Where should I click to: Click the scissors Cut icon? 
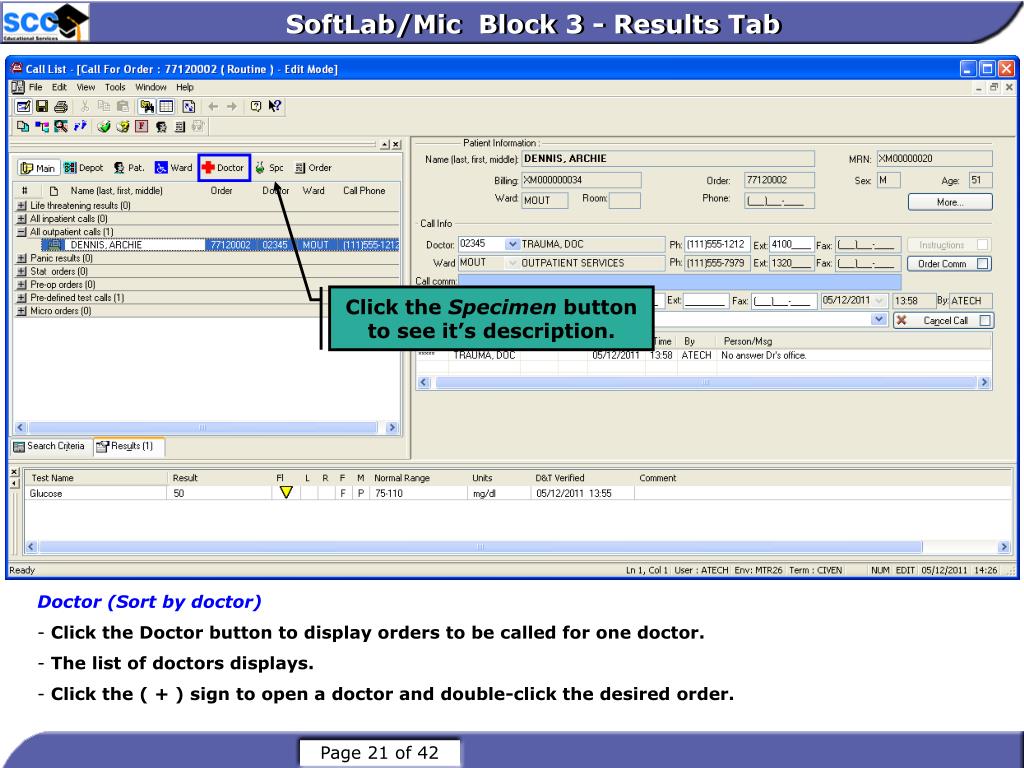[84, 106]
